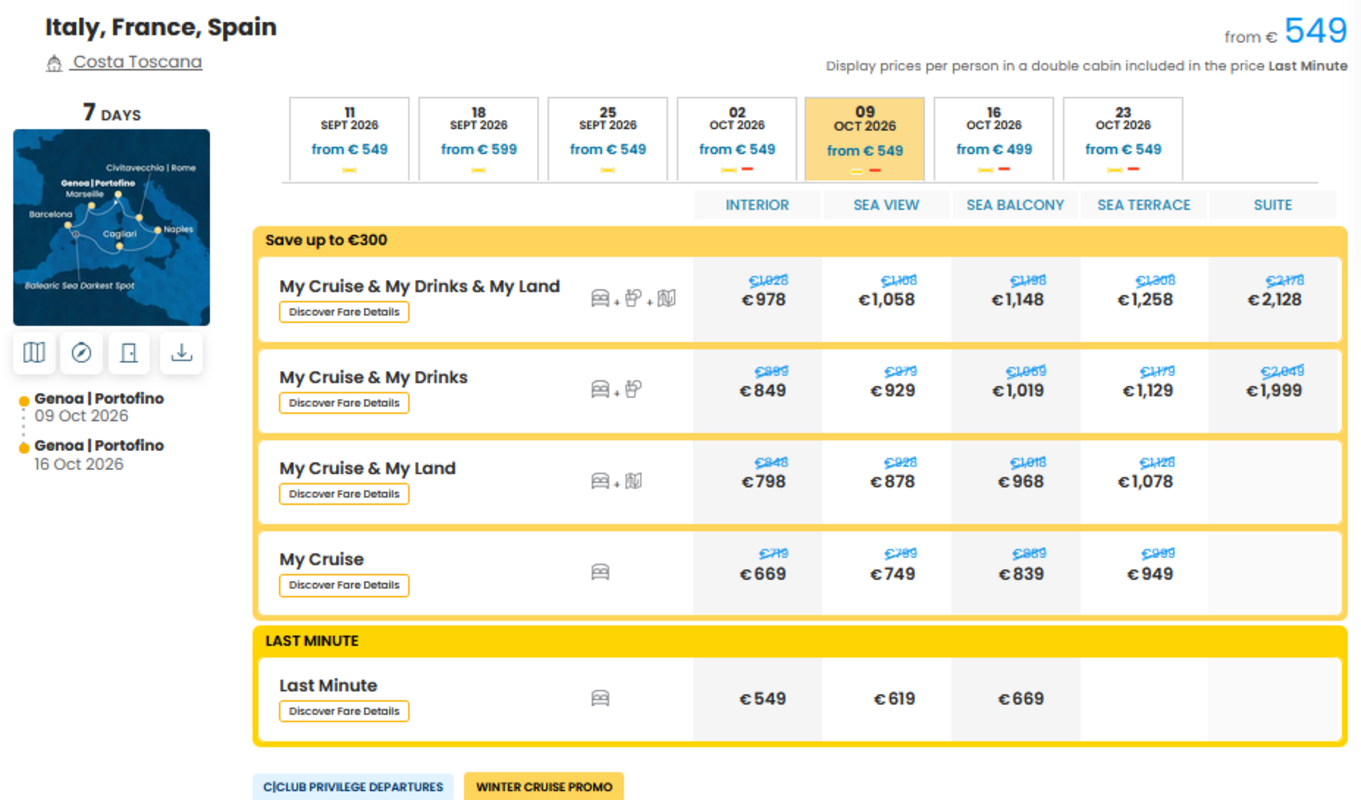Choose €929 Sea View price
The height and width of the screenshot is (800, 1361).
893,390
